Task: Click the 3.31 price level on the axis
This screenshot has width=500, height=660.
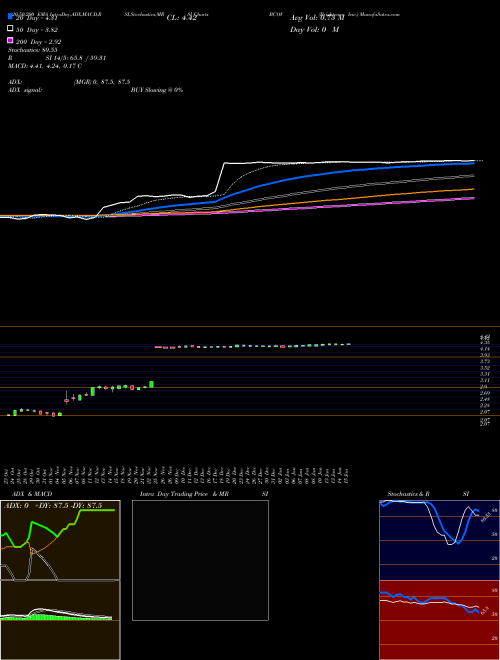Action: coord(485,374)
